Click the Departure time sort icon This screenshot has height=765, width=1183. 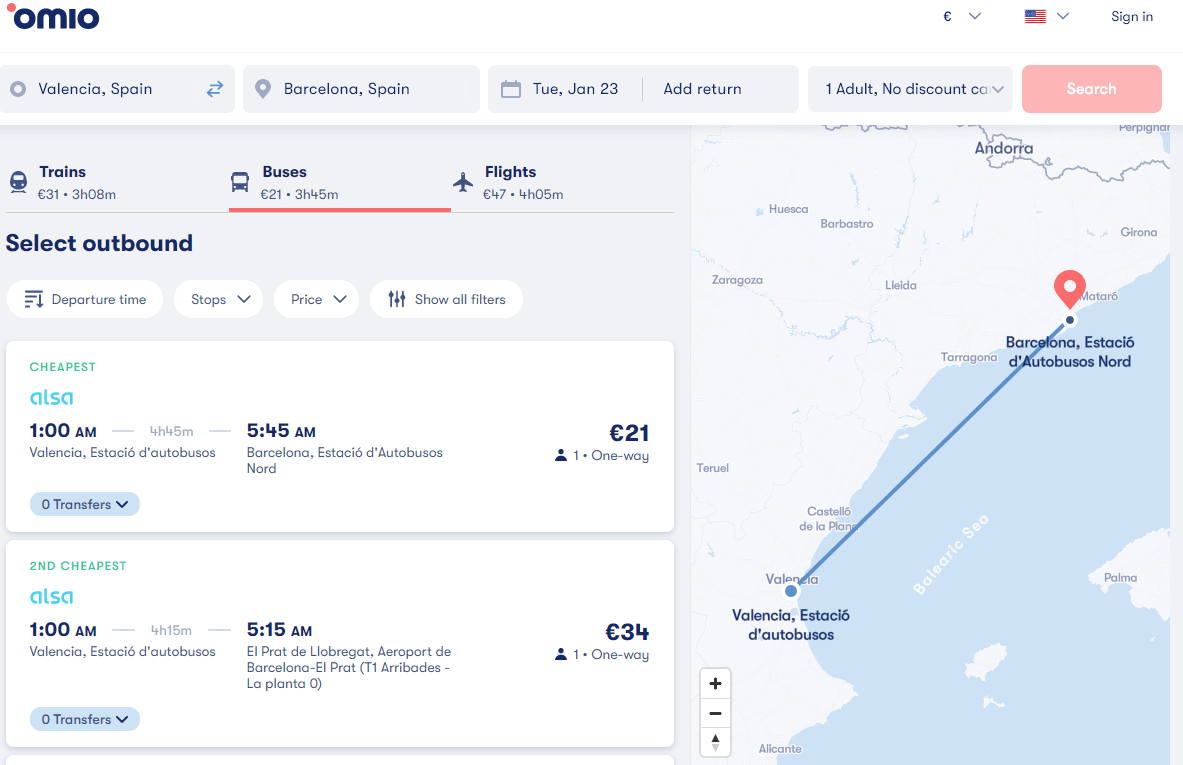coord(33,298)
